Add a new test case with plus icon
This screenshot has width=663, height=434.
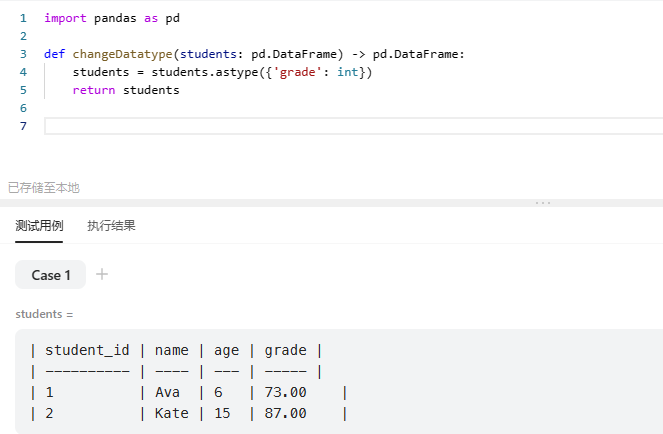coord(102,274)
